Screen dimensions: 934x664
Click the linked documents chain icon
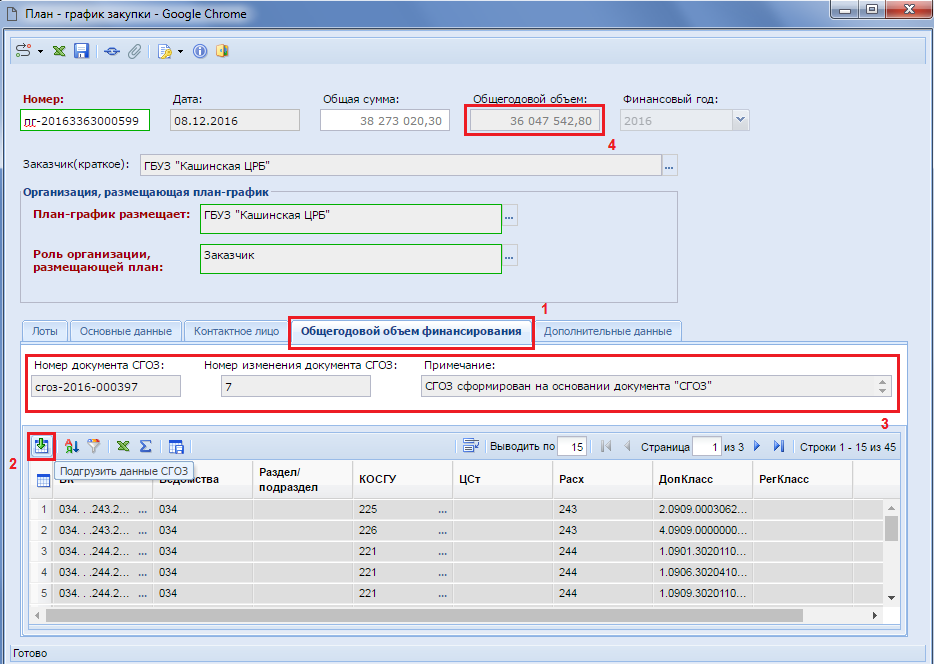tap(111, 51)
